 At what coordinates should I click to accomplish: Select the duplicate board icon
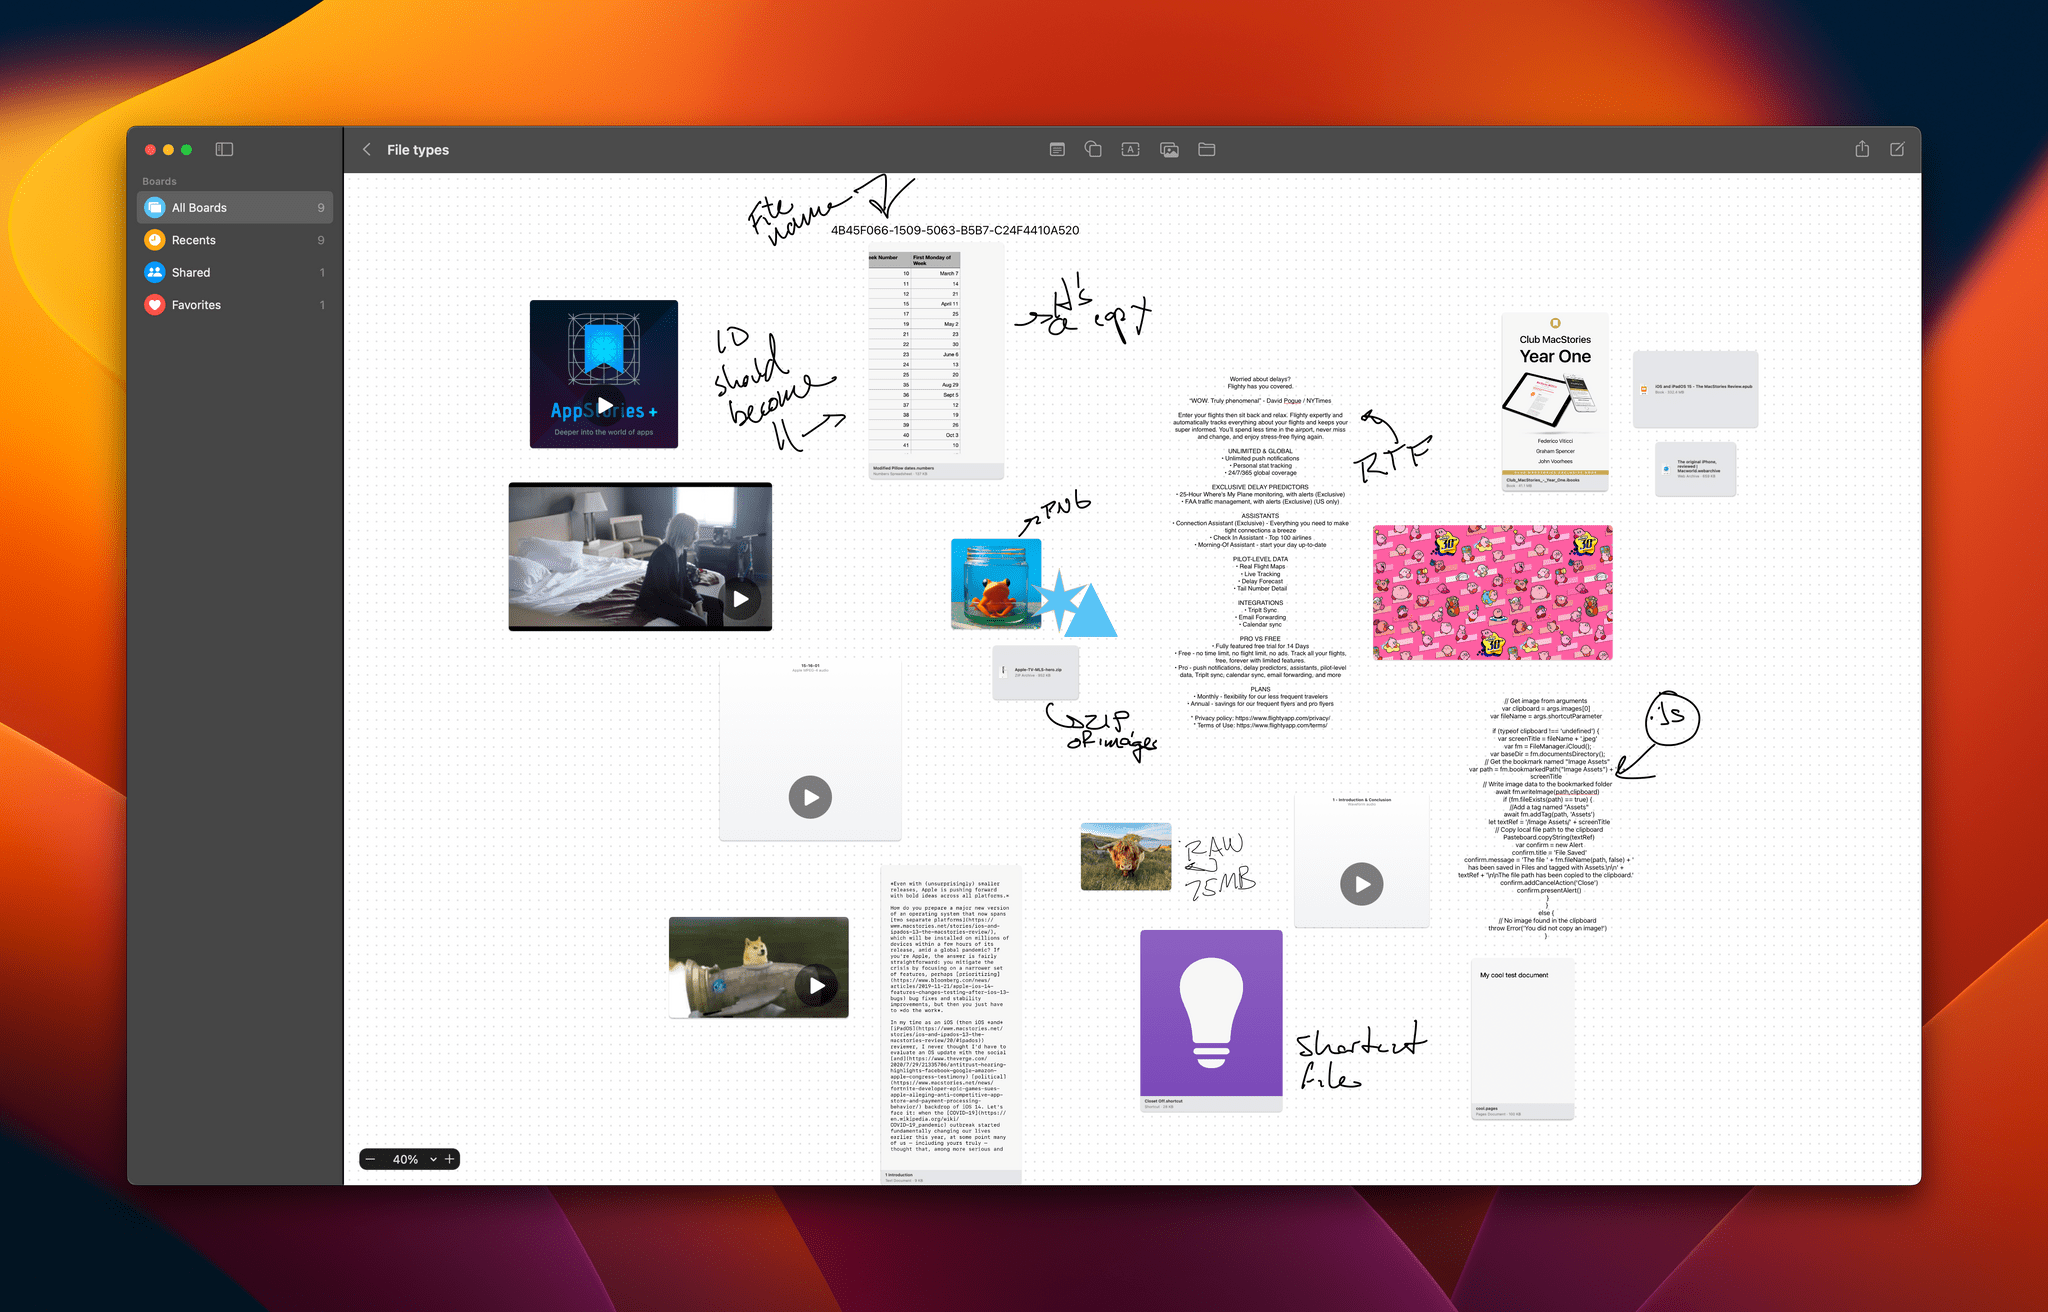point(1094,149)
